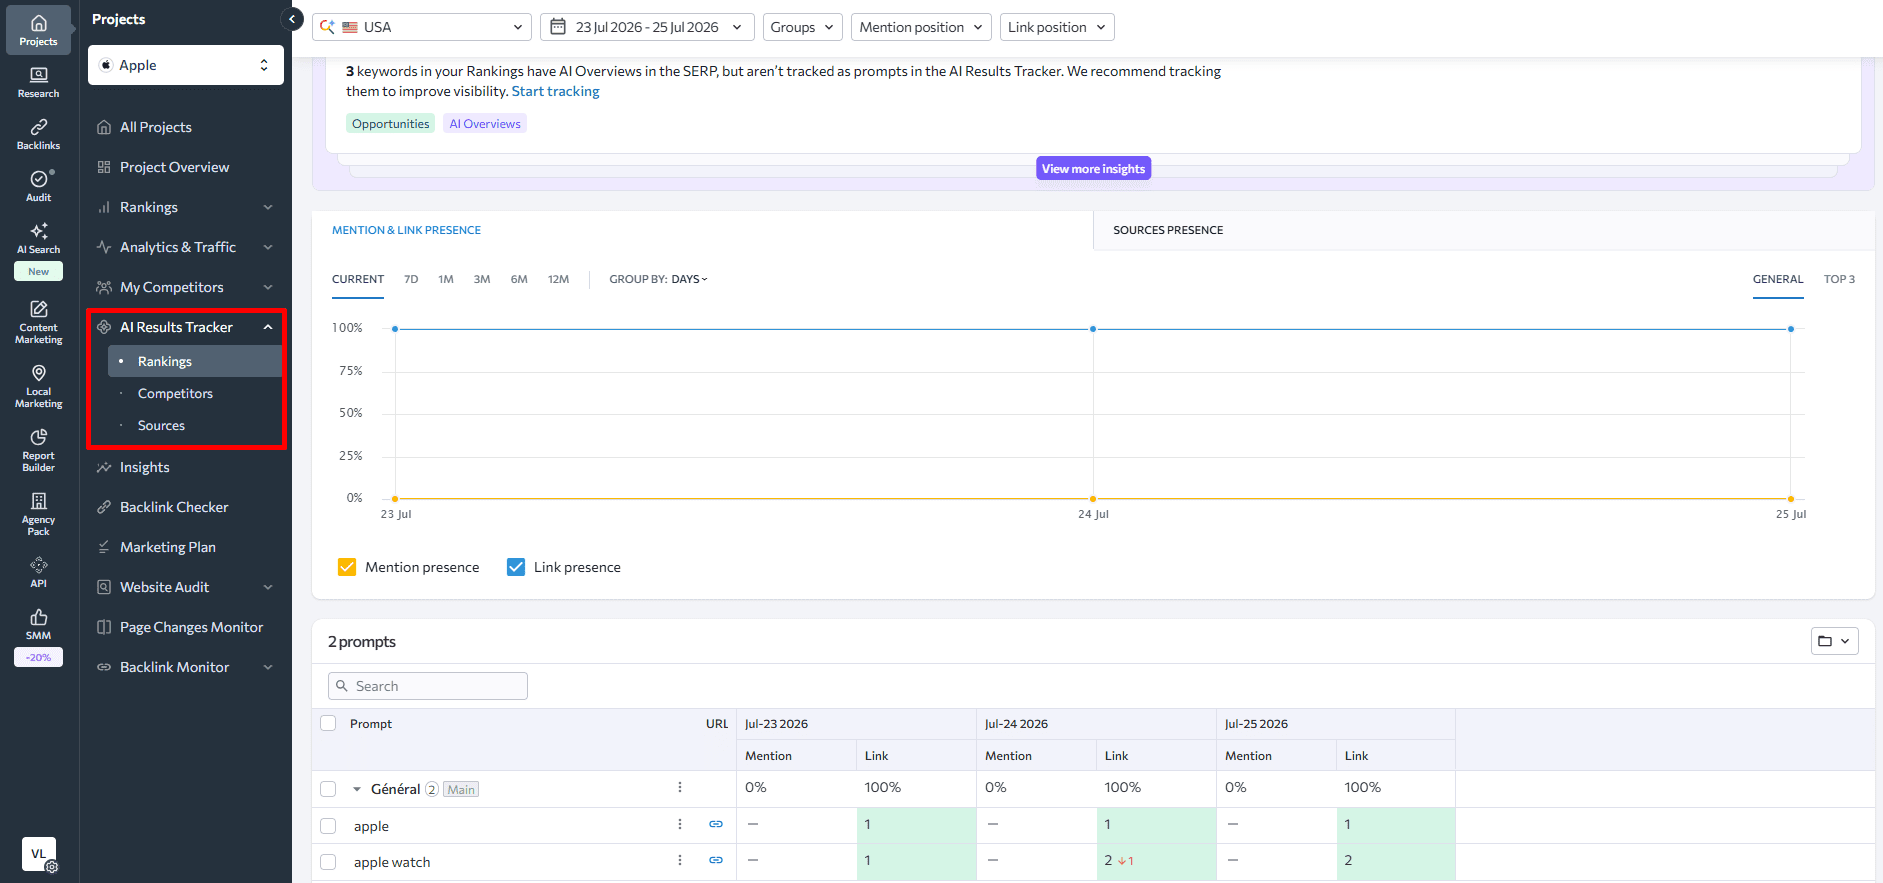Check the Général group checkbox
1883x883 pixels.
(328, 789)
